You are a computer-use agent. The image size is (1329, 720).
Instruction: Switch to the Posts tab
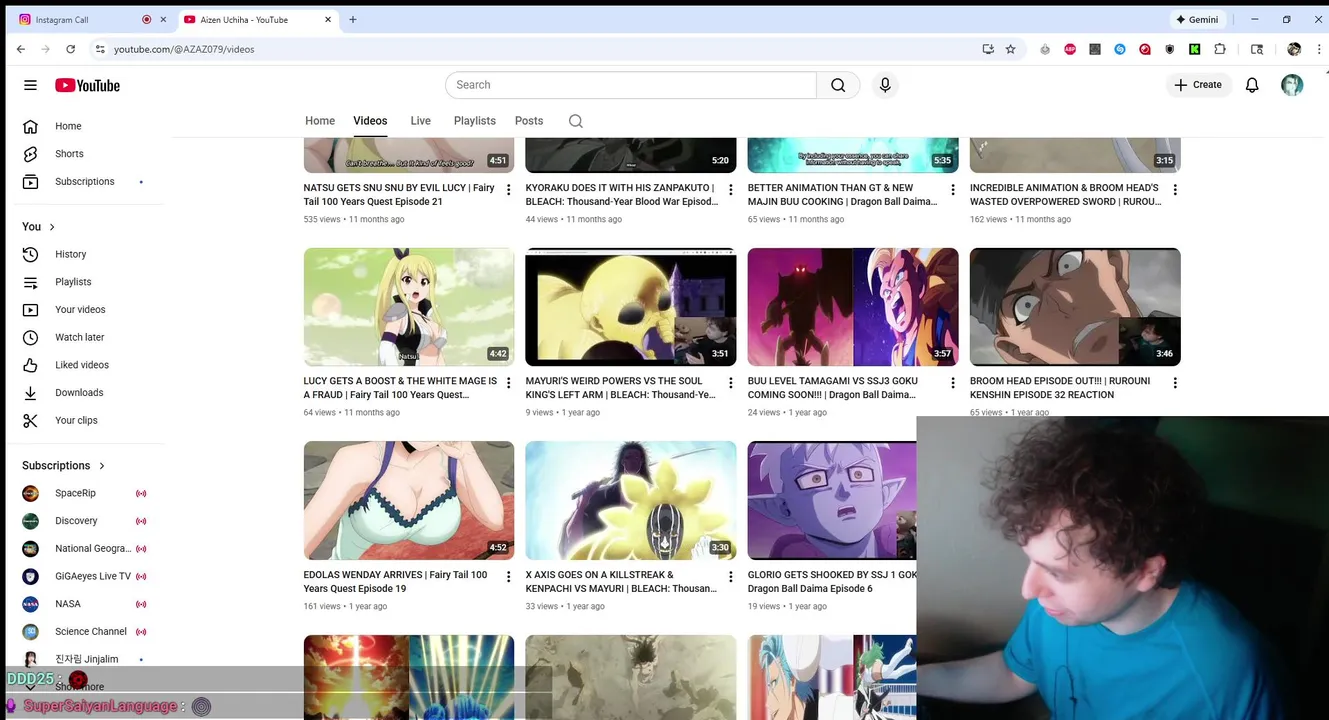(529, 121)
